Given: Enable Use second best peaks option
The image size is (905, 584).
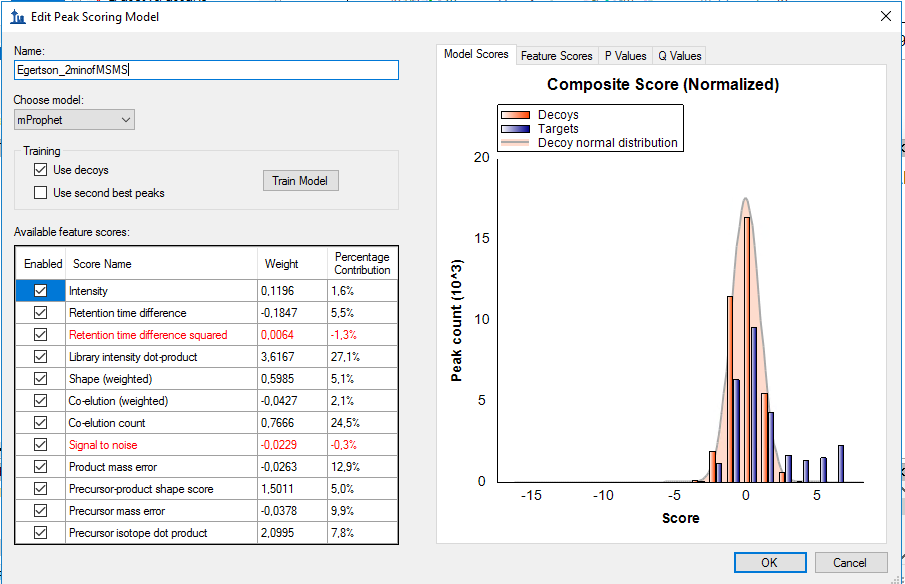Looking at the screenshot, I should point(41,193).
